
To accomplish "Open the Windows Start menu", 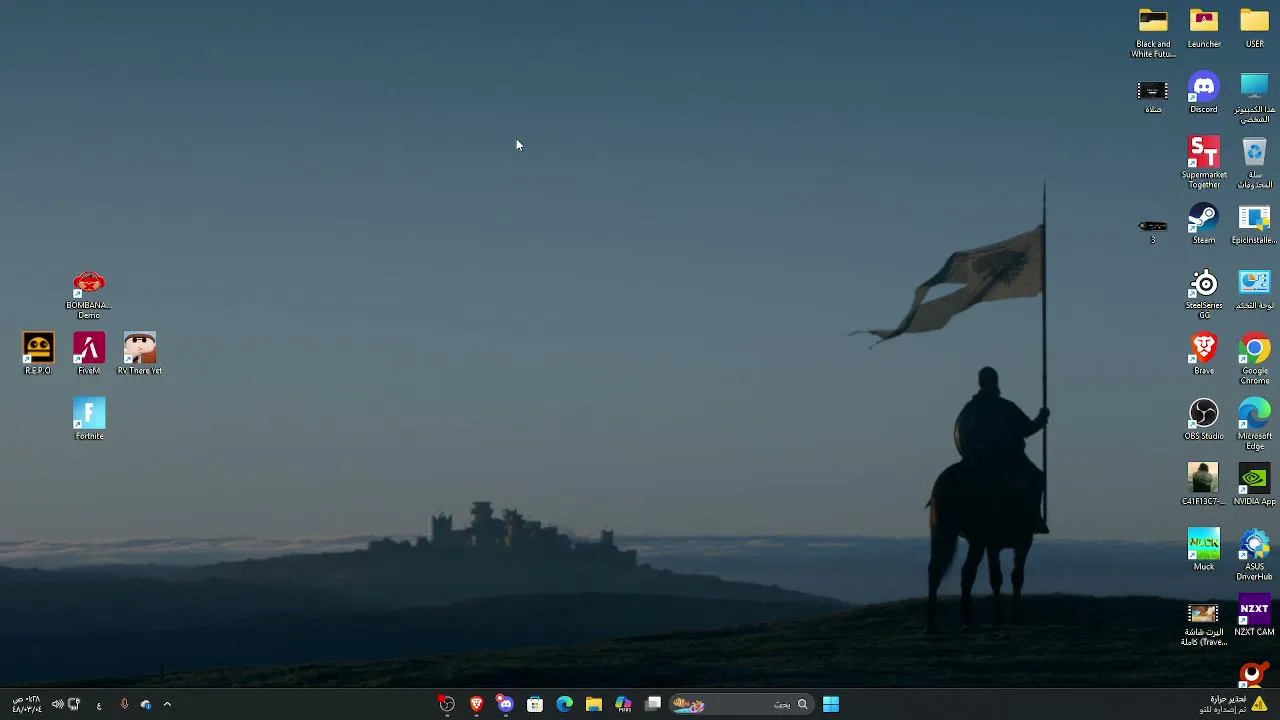I will (x=831, y=704).
